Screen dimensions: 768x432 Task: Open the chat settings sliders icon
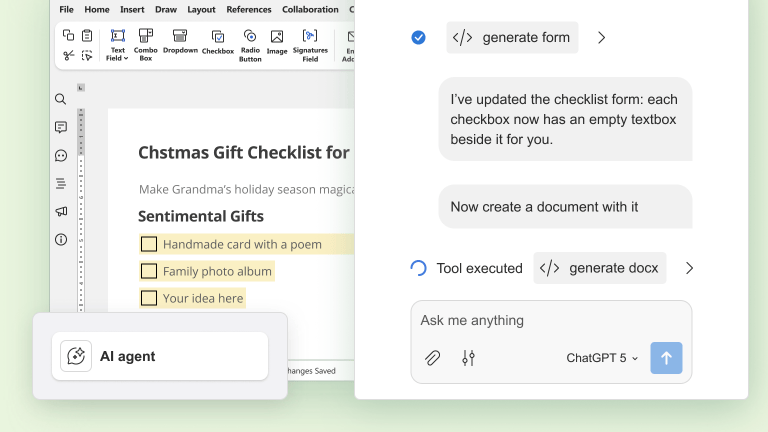(468, 358)
